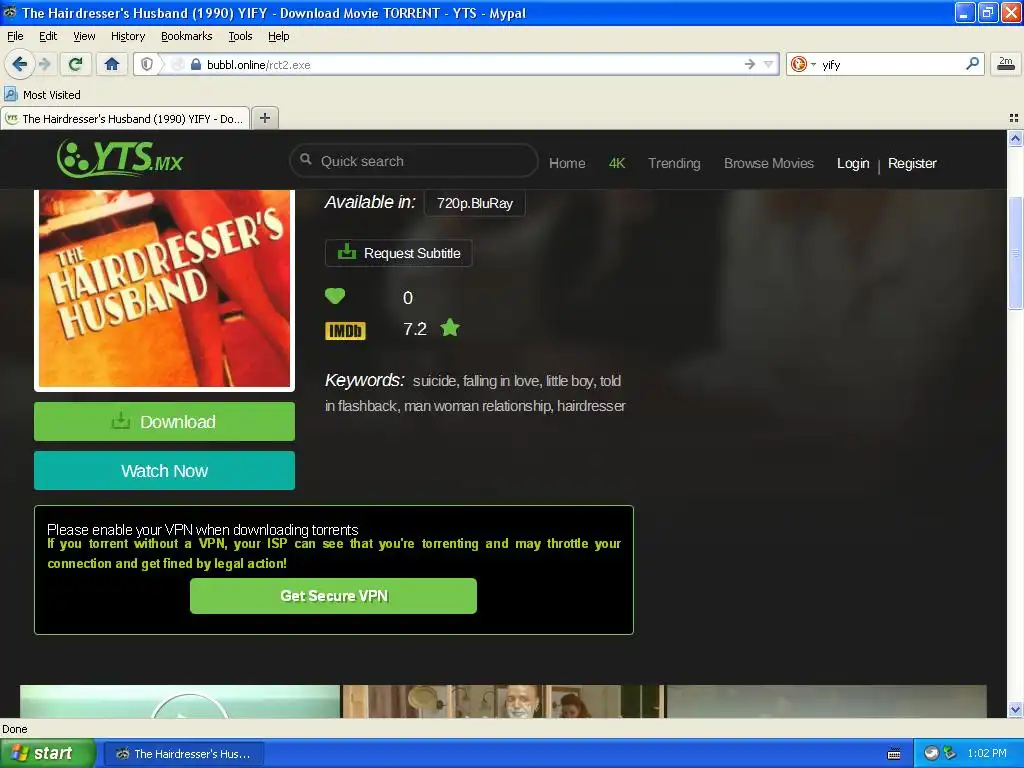
Task: Click the green heart like icon
Action: tap(335, 296)
